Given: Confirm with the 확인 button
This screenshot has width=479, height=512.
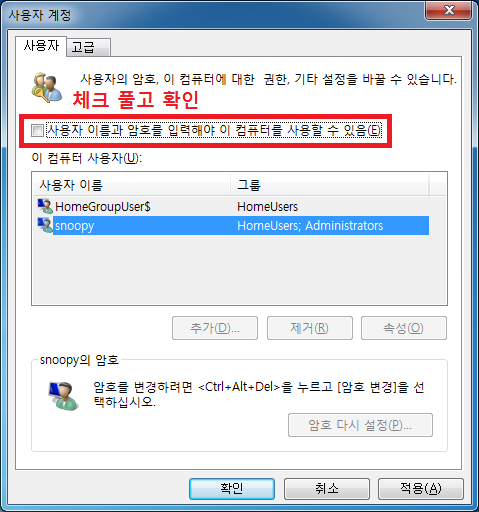Looking at the screenshot, I should [x=232, y=489].
